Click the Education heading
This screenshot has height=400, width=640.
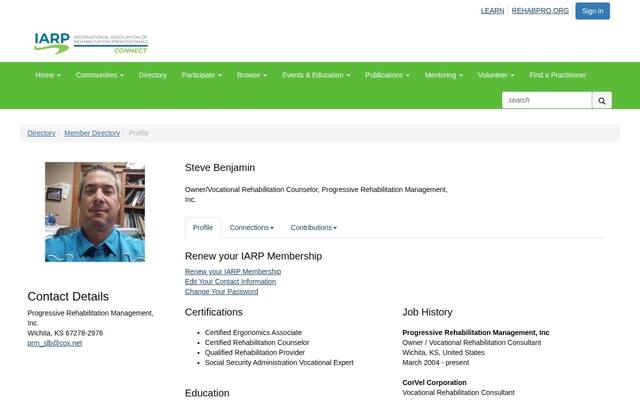tap(207, 393)
